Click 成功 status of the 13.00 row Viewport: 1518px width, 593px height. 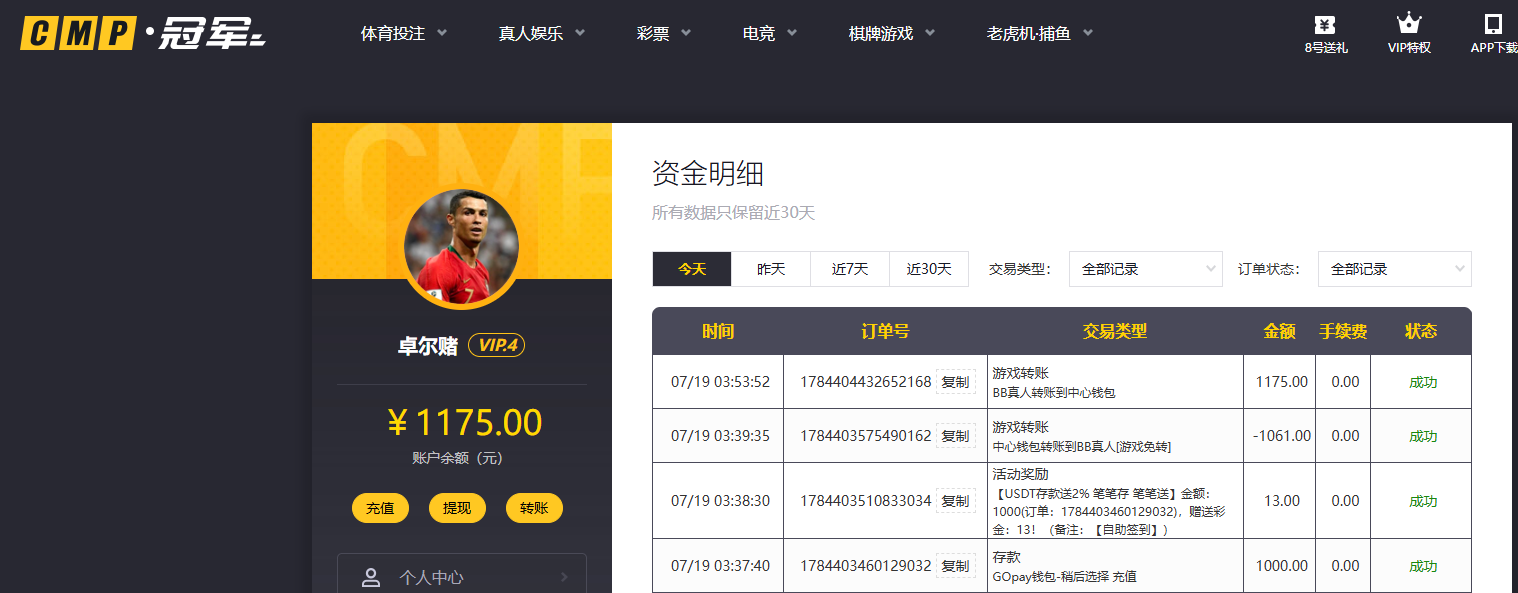[1423, 501]
